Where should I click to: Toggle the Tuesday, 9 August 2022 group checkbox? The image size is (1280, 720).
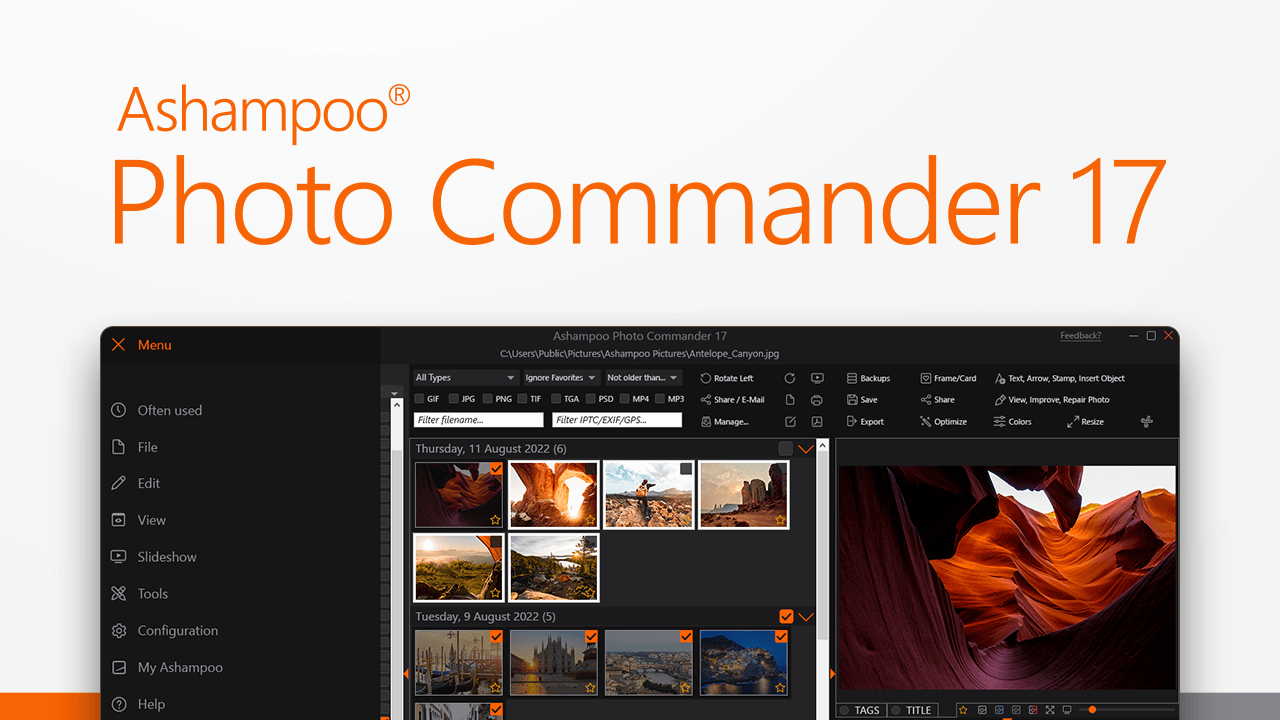(x=786, y=616)
